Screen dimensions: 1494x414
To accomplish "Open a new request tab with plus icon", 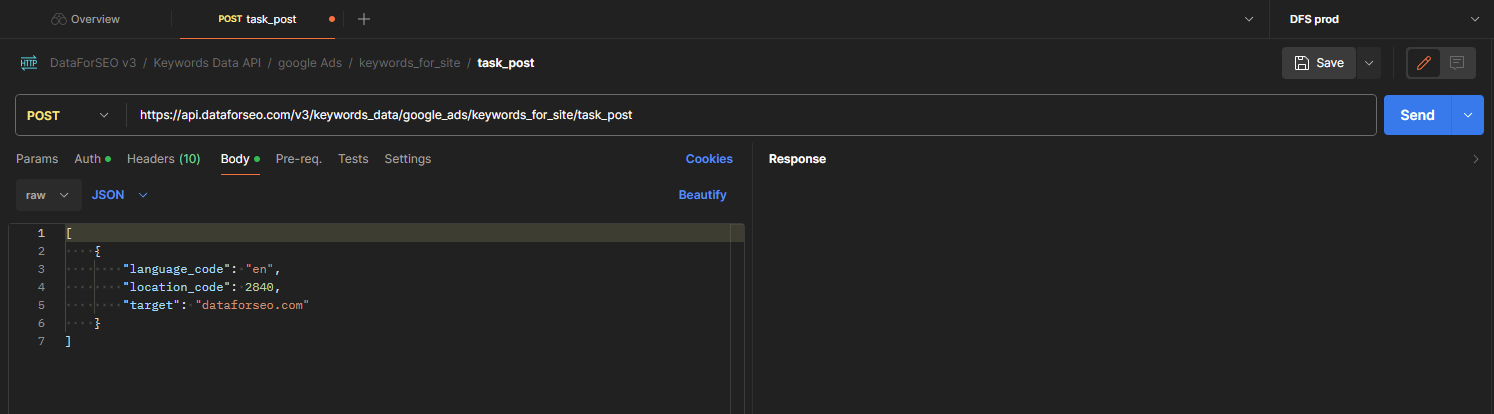I will [364, 19].
